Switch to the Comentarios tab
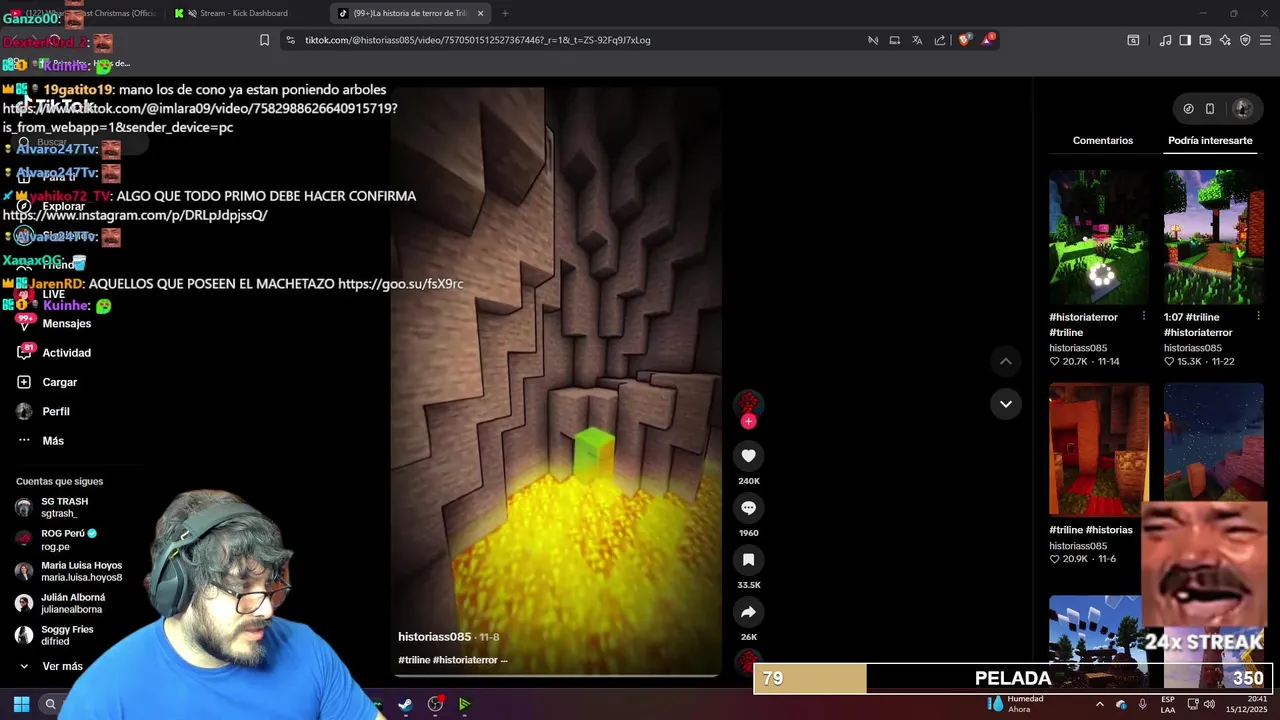1280x720 pixels. click(1103, 141)
